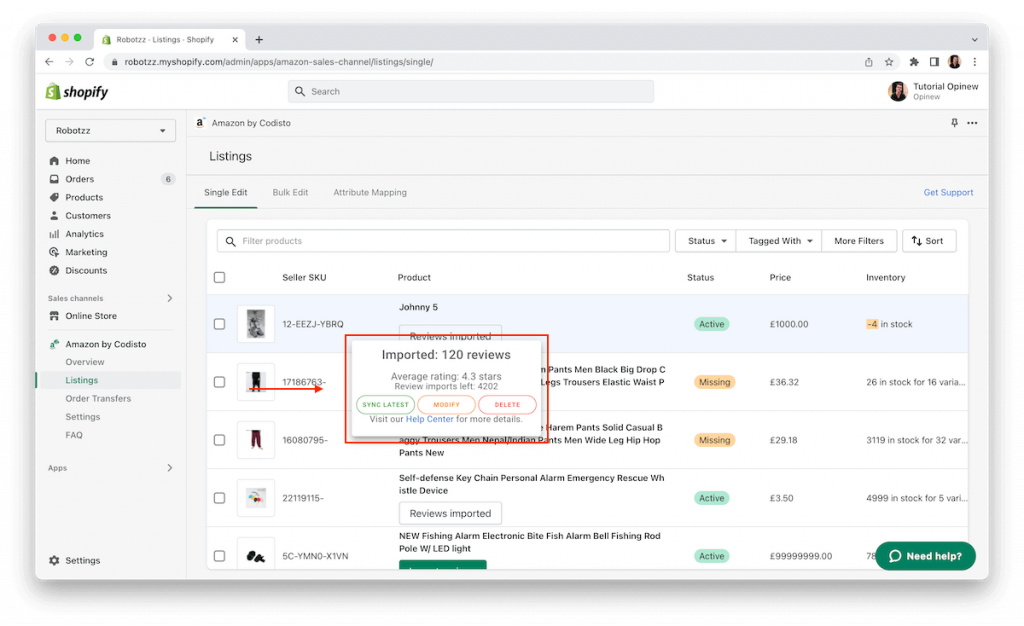Click the Get Support link
1024x626 pixels.
tap(948, 193)
